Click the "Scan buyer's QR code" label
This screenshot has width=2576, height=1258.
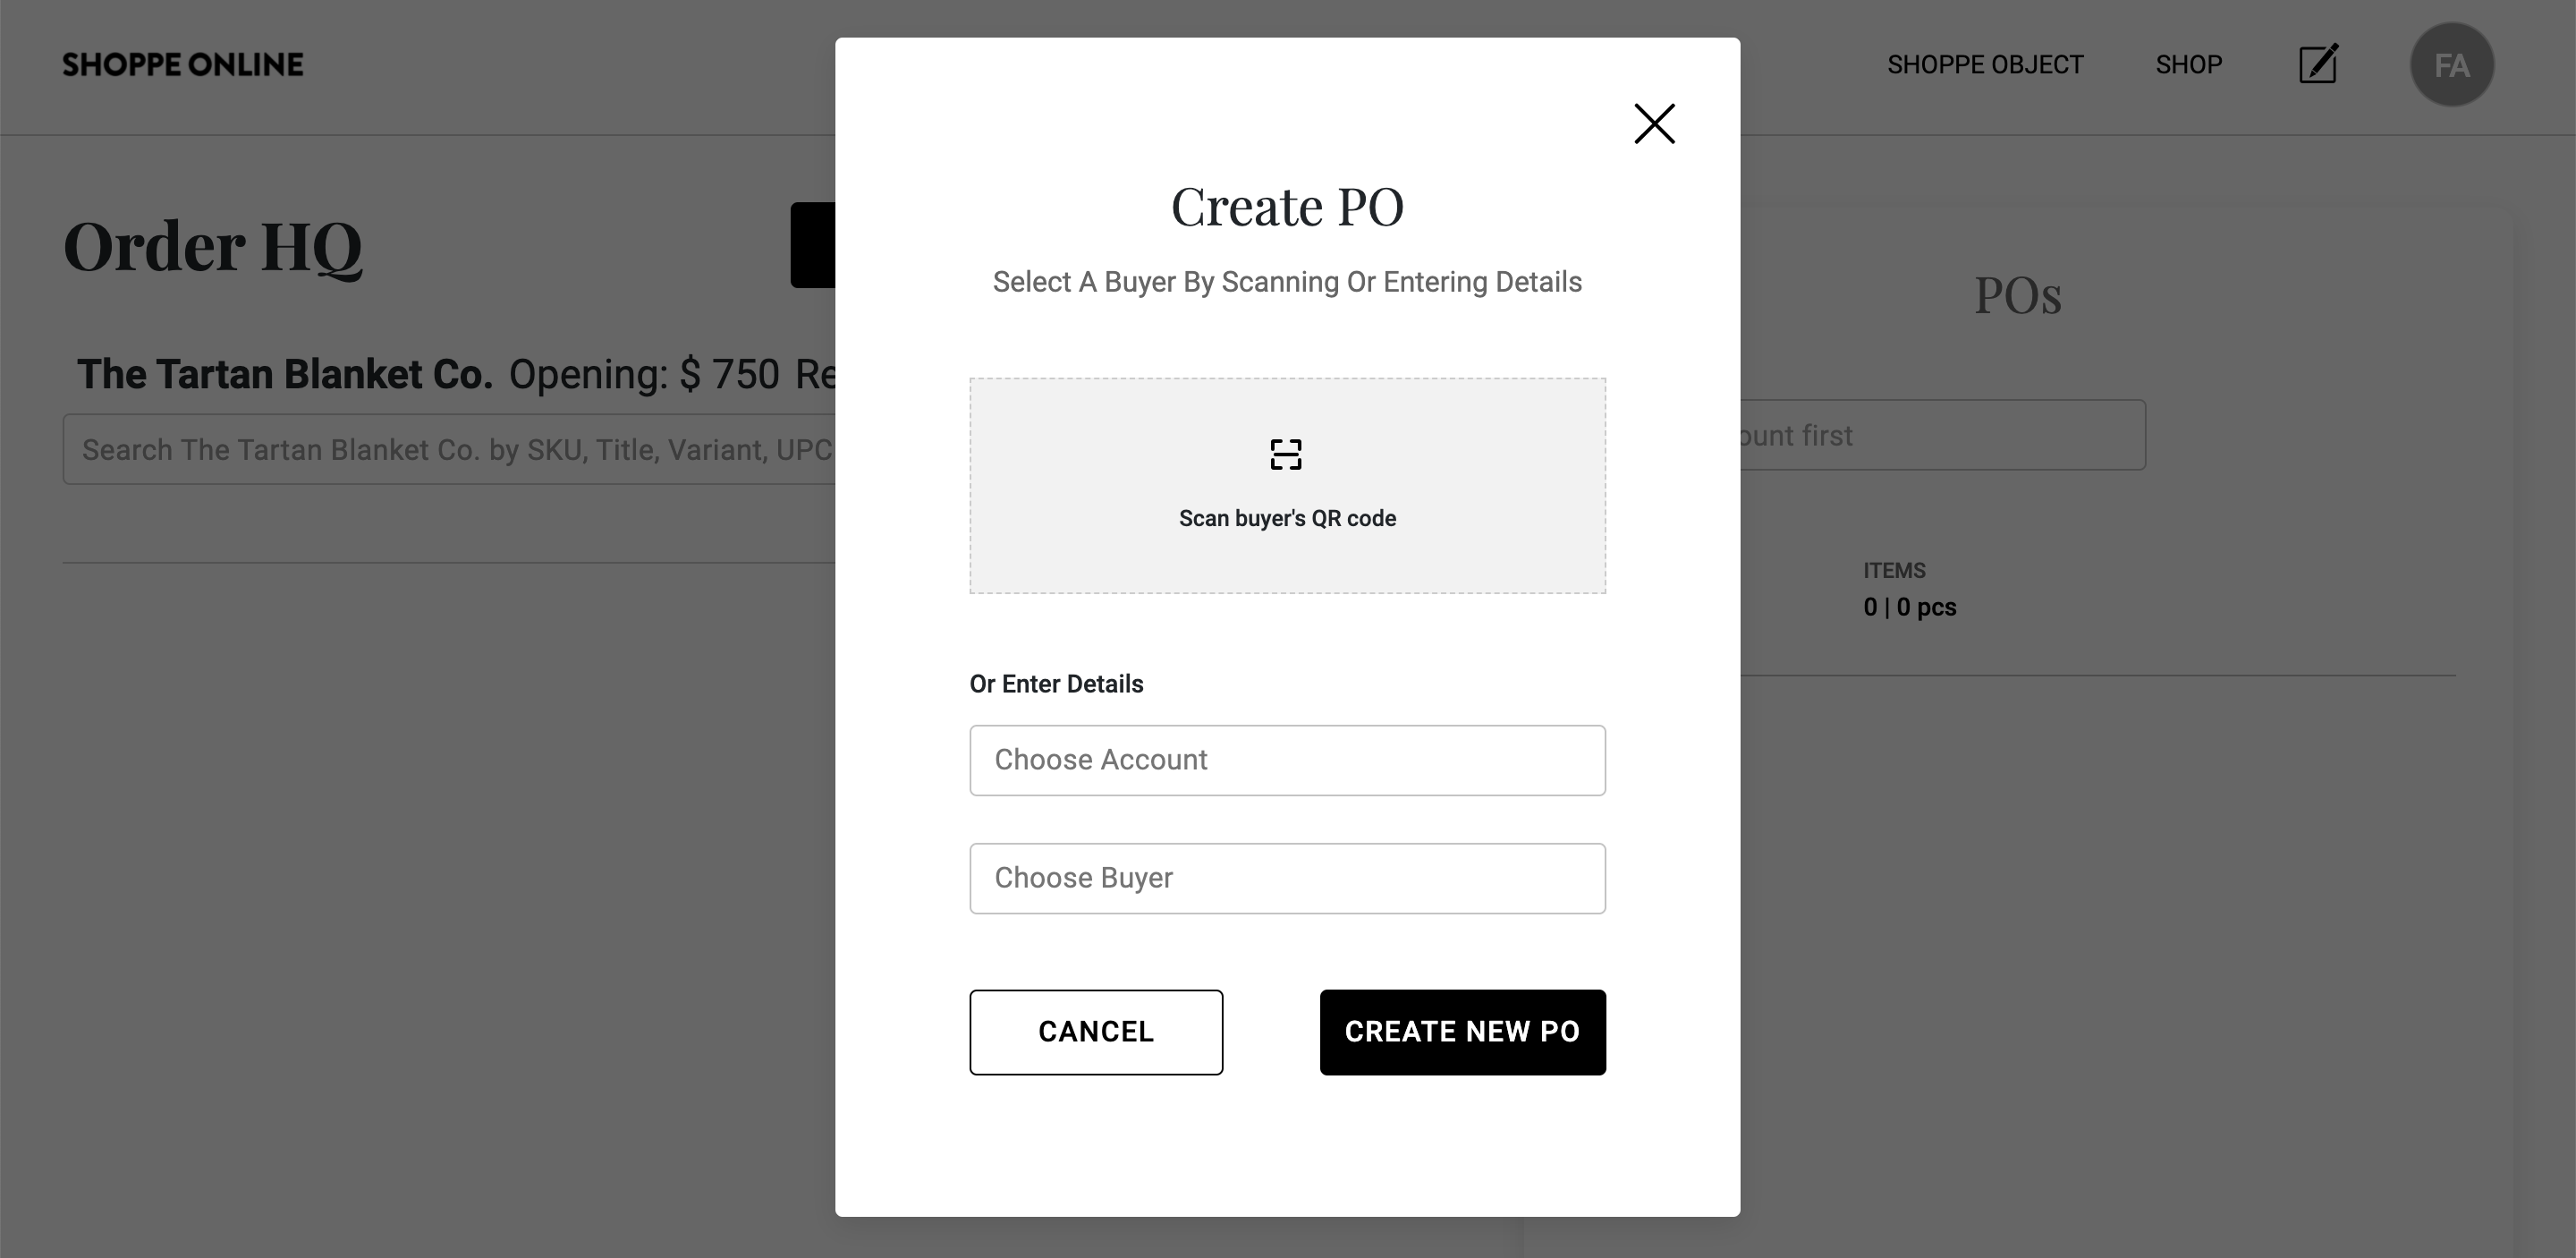[1287, 518]
